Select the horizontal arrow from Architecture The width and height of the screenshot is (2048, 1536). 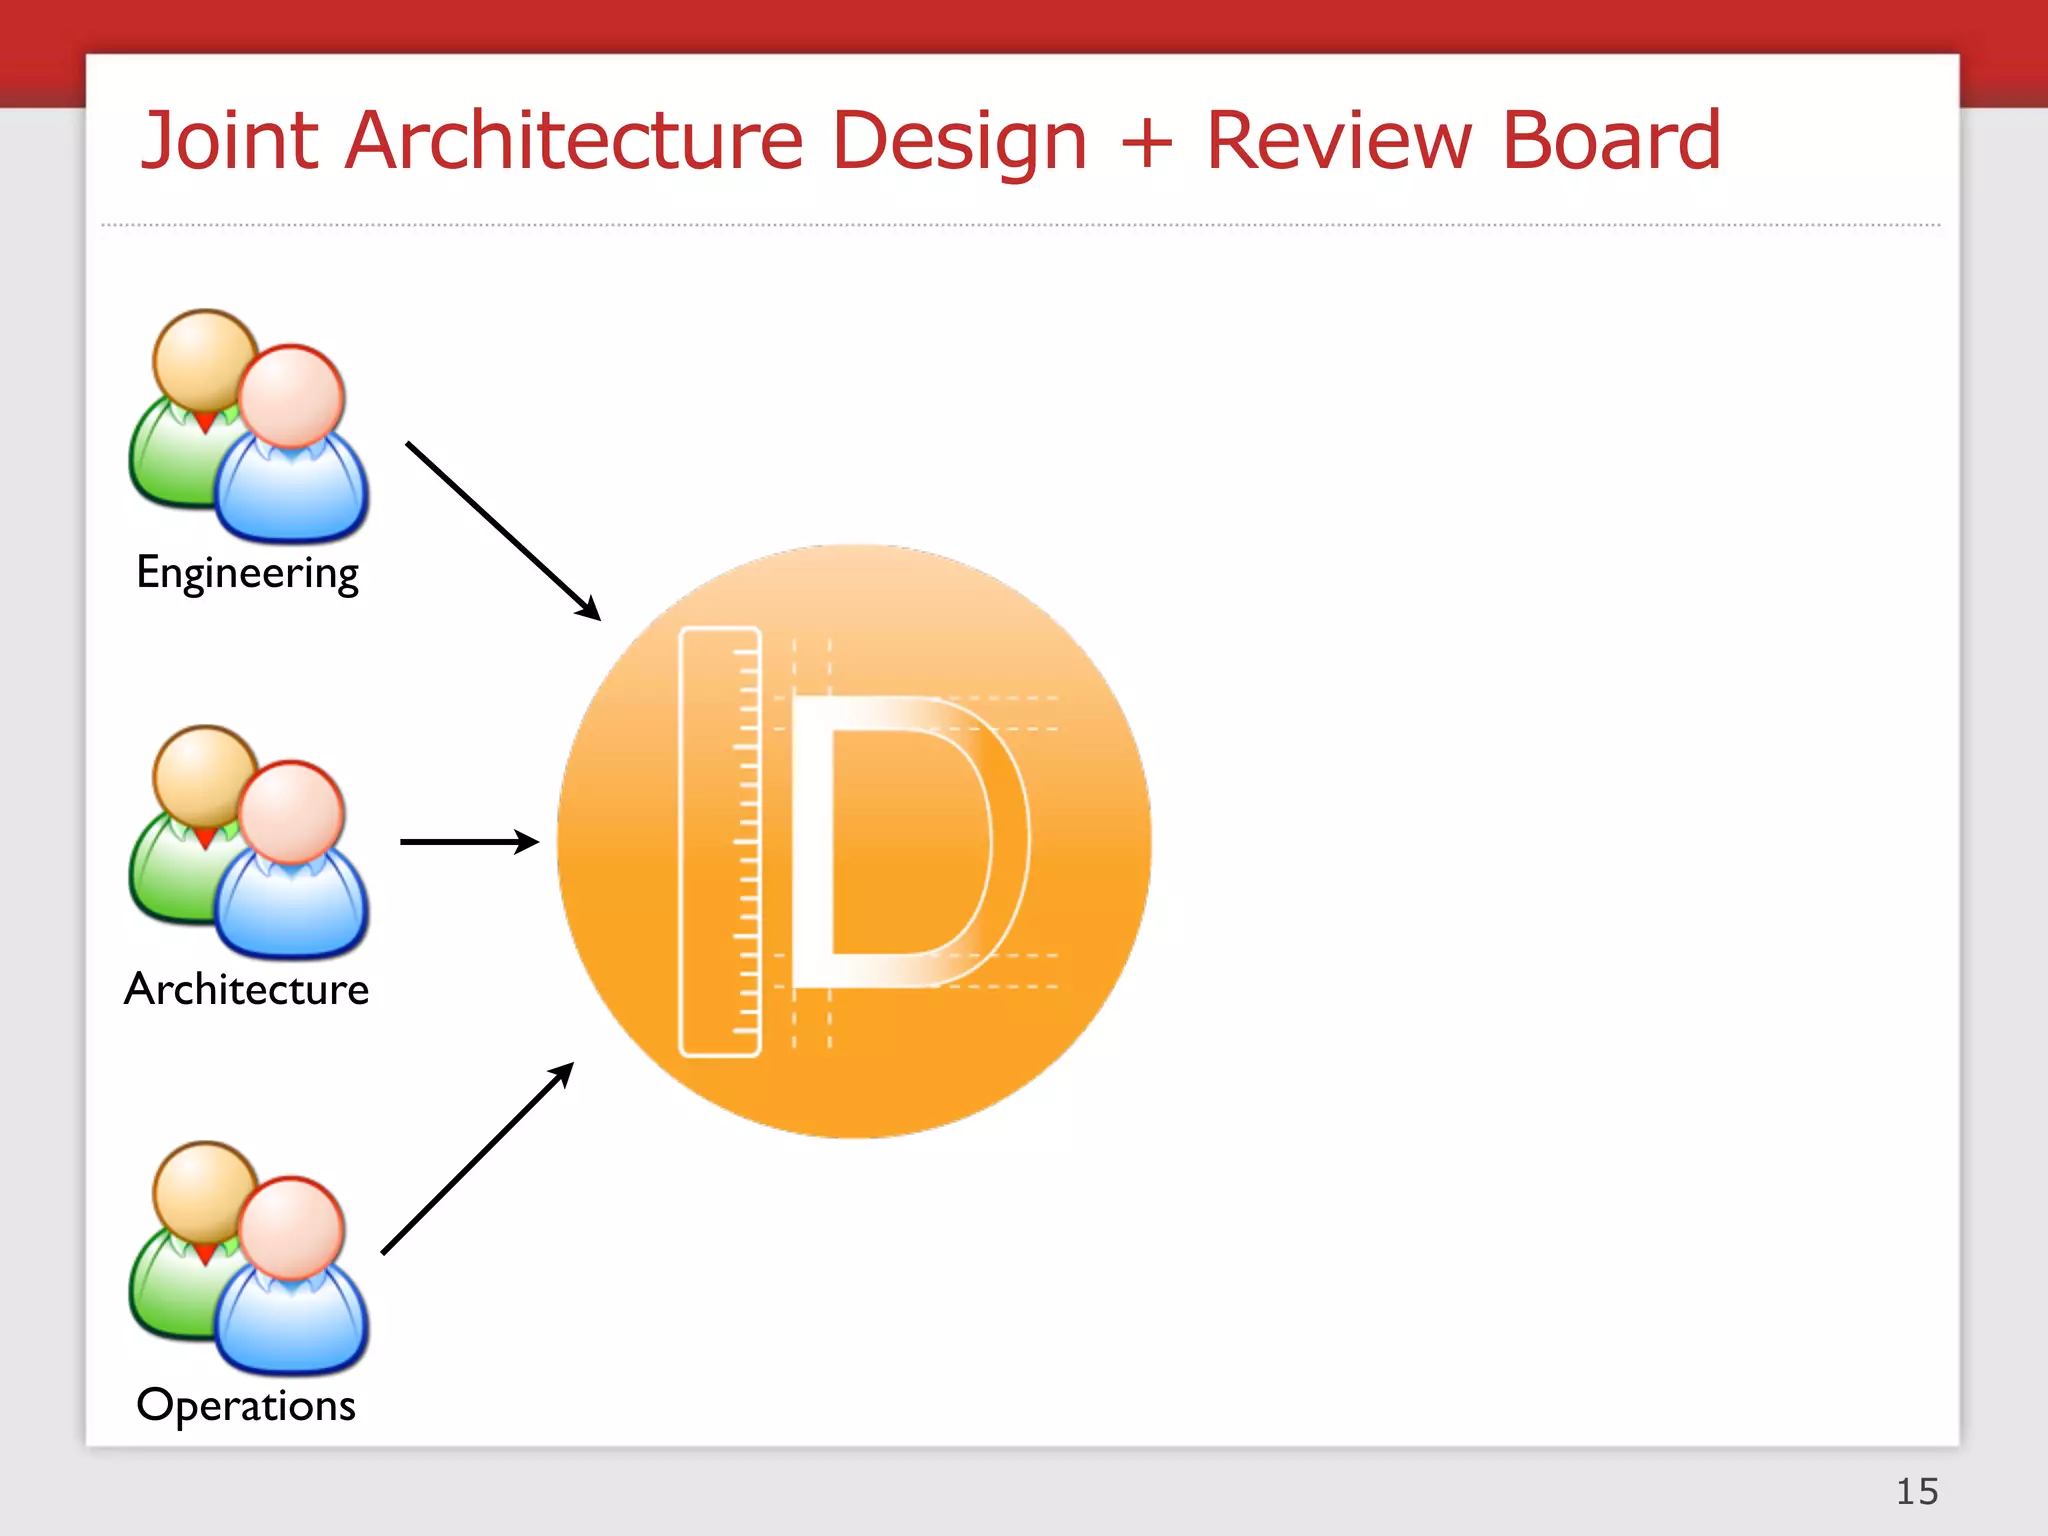(x=468, y=842)
